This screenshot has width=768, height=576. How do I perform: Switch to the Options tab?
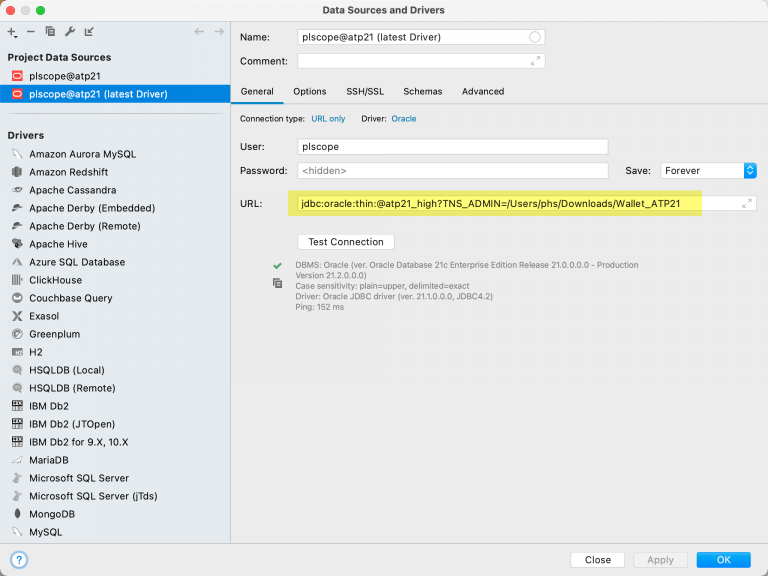[x=310, y=92]
